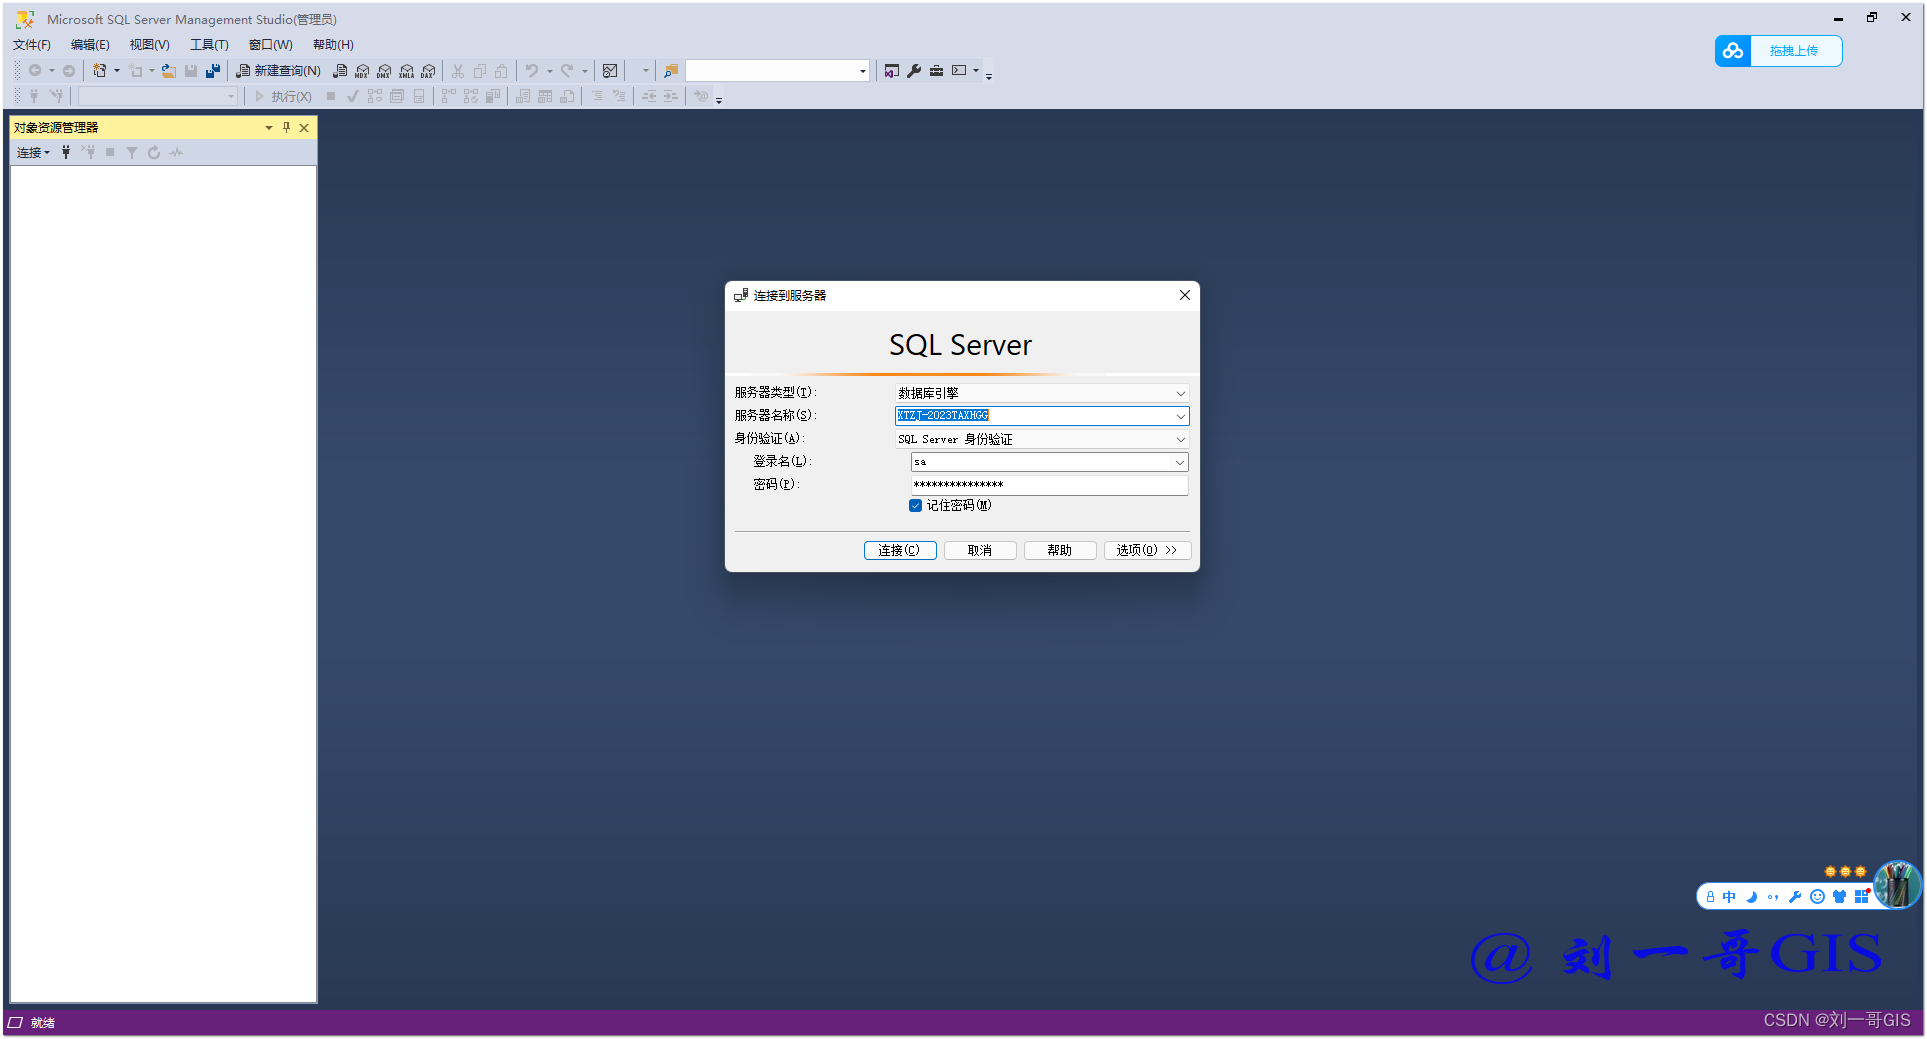Click the command window icon in toolbar
This screenshot has height=1039, width=1927.
(x=959, y=71)
